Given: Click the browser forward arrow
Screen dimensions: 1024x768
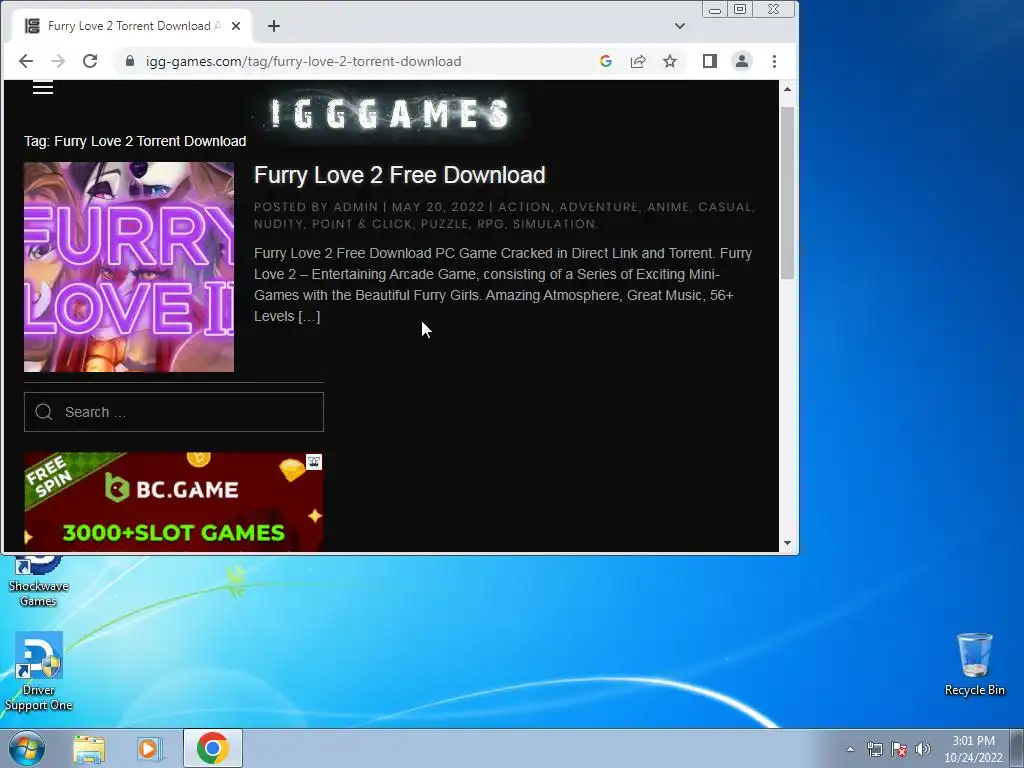Looking at the screenshot, I should [x=58, y=61].
